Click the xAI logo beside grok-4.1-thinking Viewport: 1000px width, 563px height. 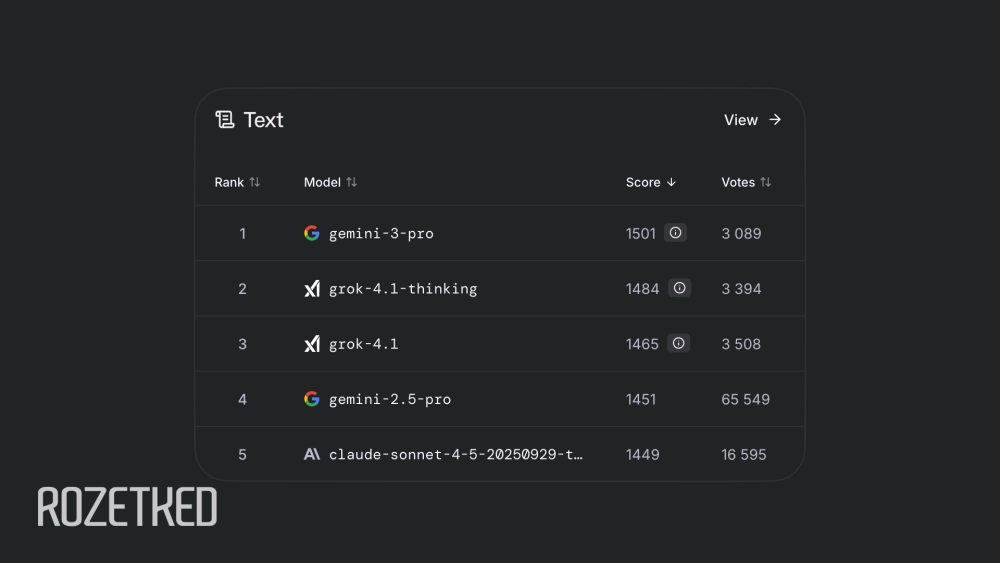(312, 289)
